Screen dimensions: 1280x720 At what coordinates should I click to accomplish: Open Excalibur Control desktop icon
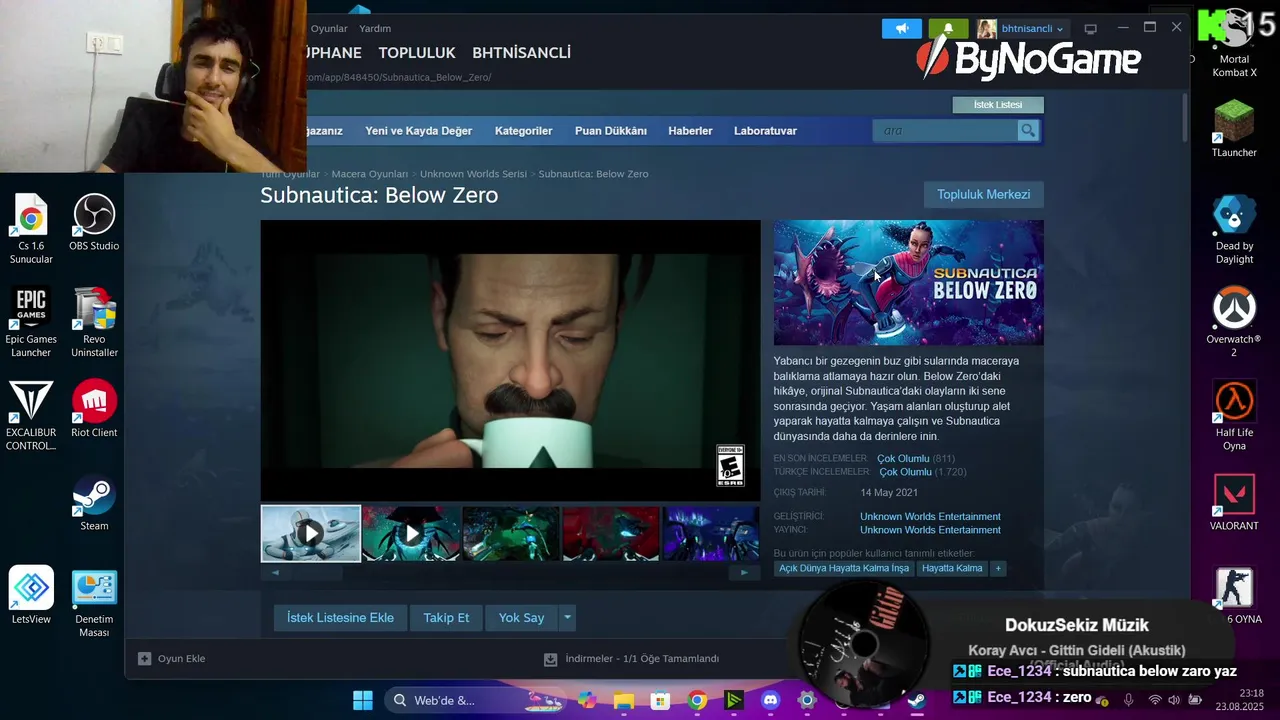tap(31, 416)
